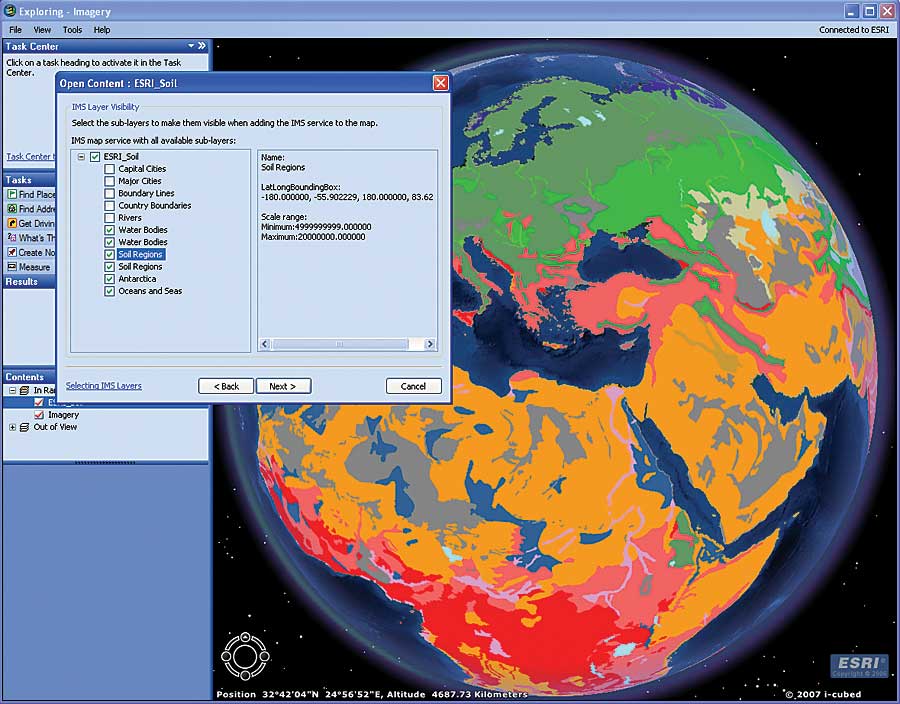This screenshot has width=900, height=704.
Task: Uncheck the Oceans and Seas checkbox
Action: (110, 291)
